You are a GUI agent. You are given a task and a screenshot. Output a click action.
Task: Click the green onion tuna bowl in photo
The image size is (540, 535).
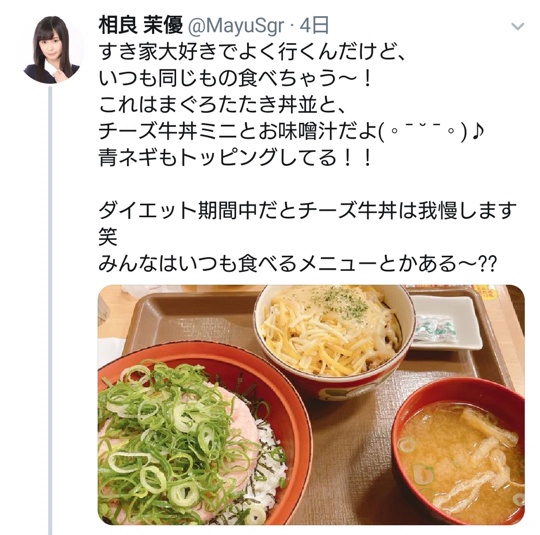tap(200, 438)
